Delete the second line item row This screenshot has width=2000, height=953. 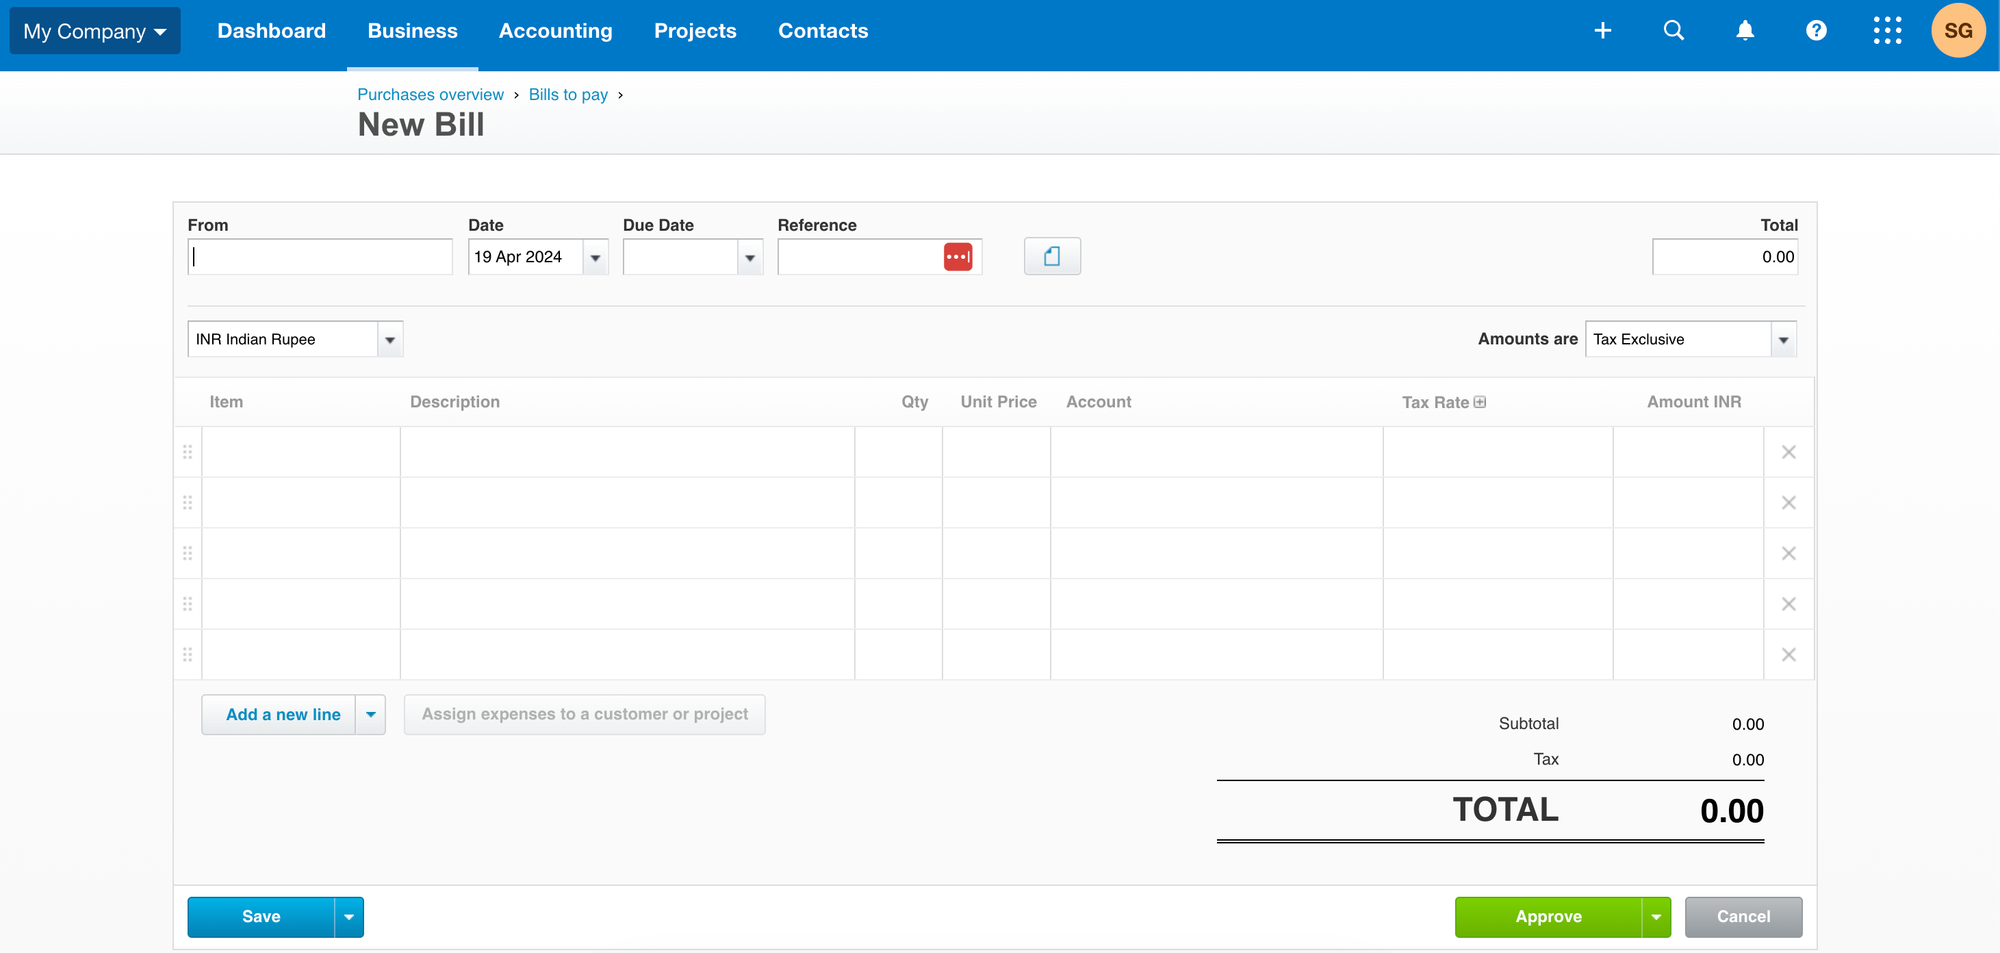1789,503
